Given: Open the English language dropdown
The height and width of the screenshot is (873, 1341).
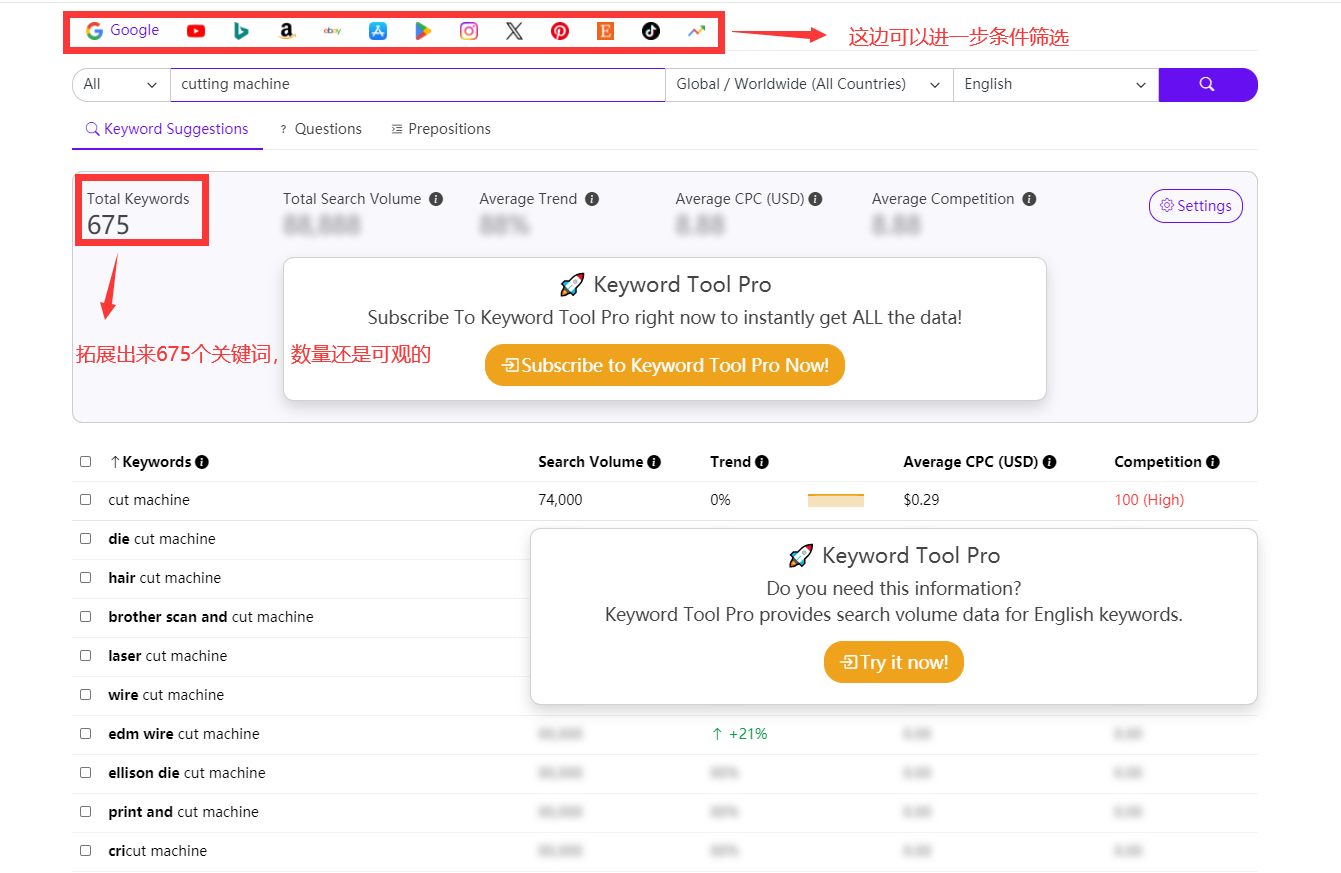Looking at the screenshot, I should point(1054,85).
